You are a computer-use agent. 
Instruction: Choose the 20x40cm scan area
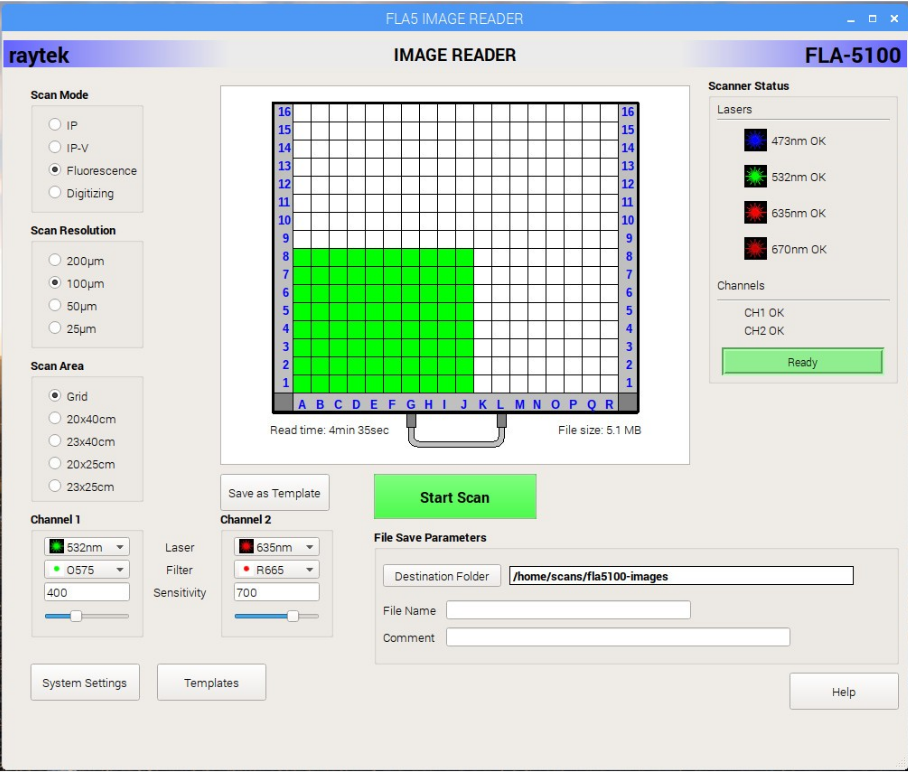point(56,419)
